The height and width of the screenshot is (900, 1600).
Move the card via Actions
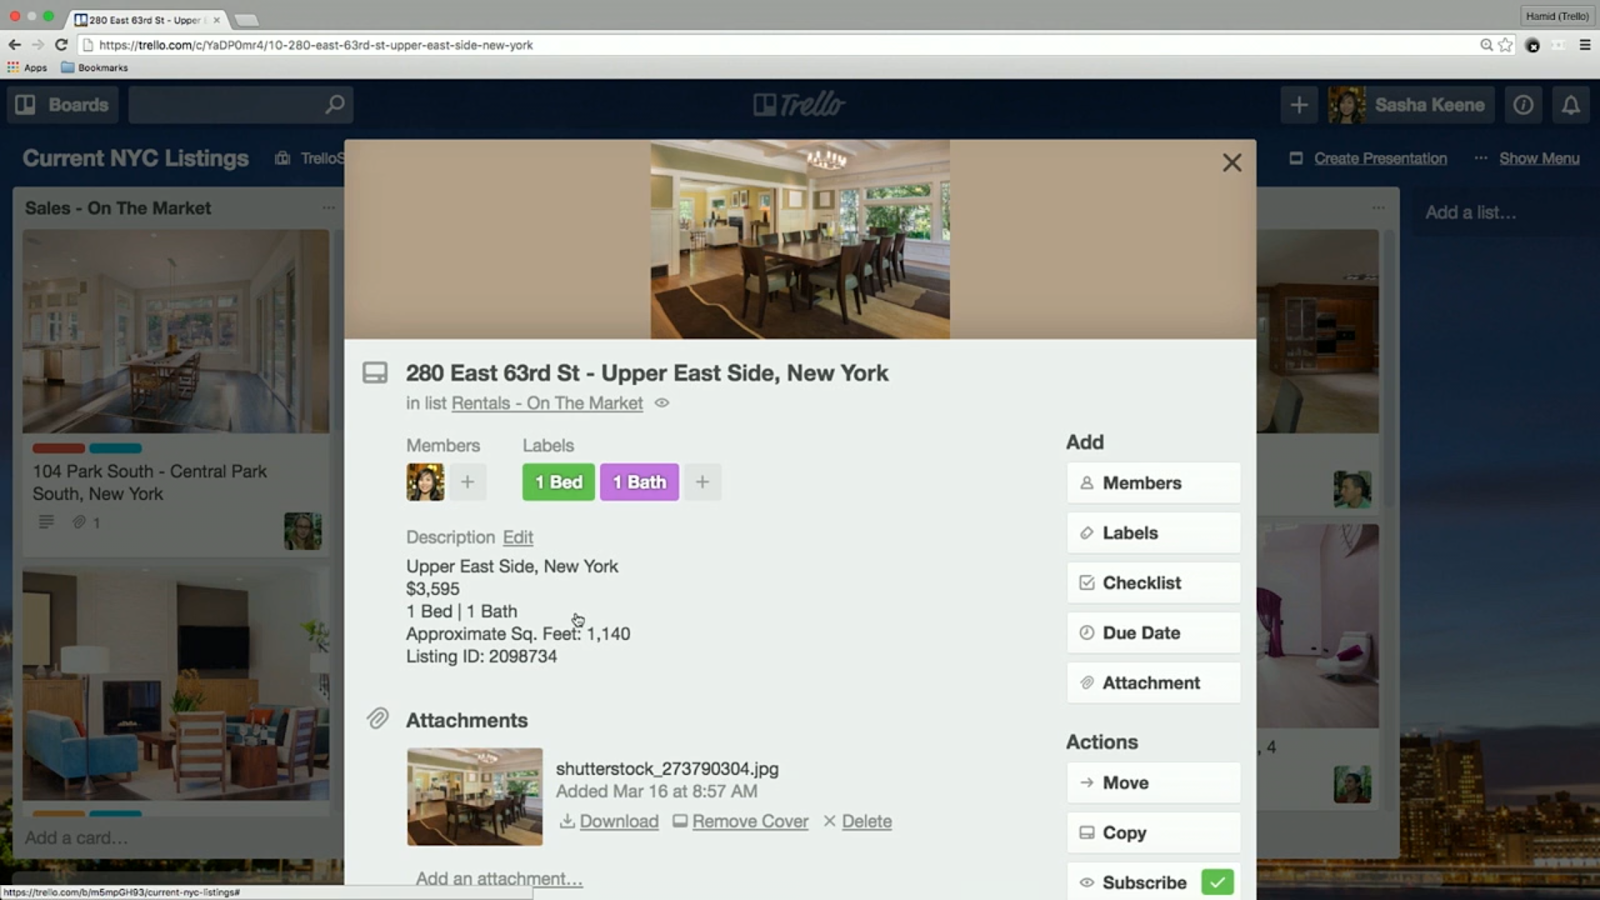(x=1153, y=783)
